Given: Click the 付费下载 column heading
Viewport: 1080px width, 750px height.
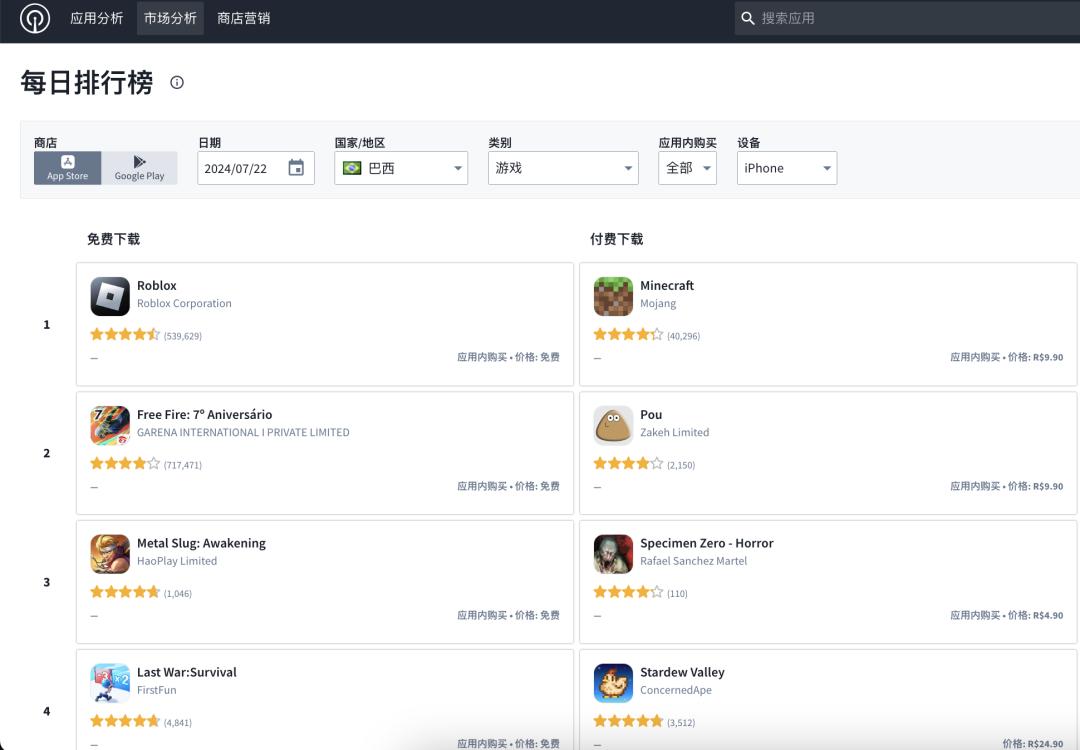Looking at the screenshot, I should (x=616, y=239).
